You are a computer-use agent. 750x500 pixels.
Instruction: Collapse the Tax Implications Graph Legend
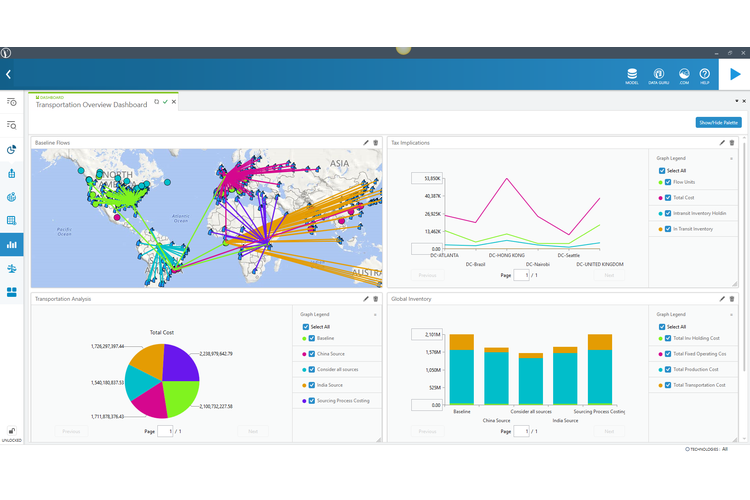pos(731,158)
